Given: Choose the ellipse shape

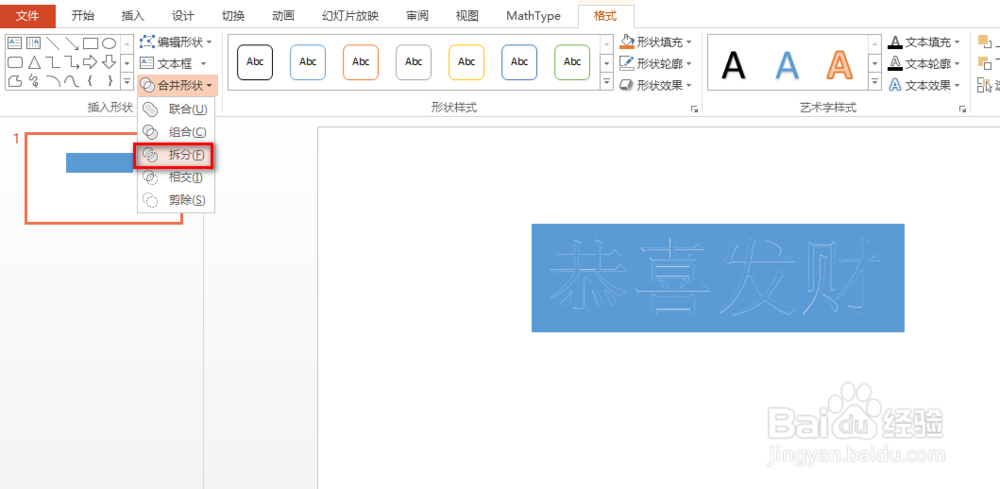Looking at the screenshot, I should pyautogui.click(x=109, y=43).
